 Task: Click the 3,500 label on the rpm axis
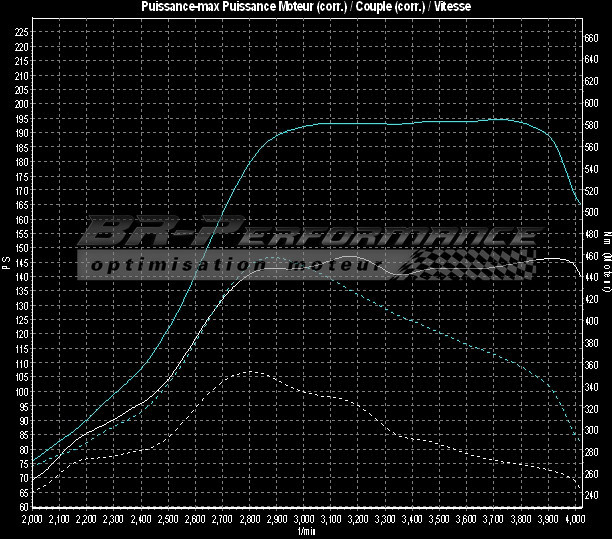click(439, 520)
